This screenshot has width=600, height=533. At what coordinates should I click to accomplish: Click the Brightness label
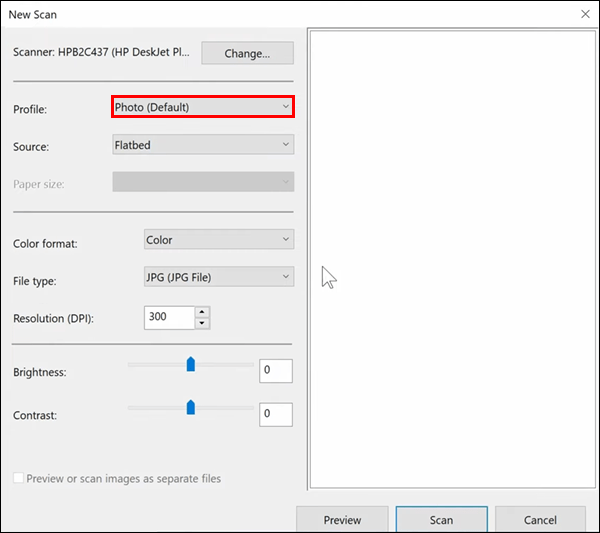[40, 372]
